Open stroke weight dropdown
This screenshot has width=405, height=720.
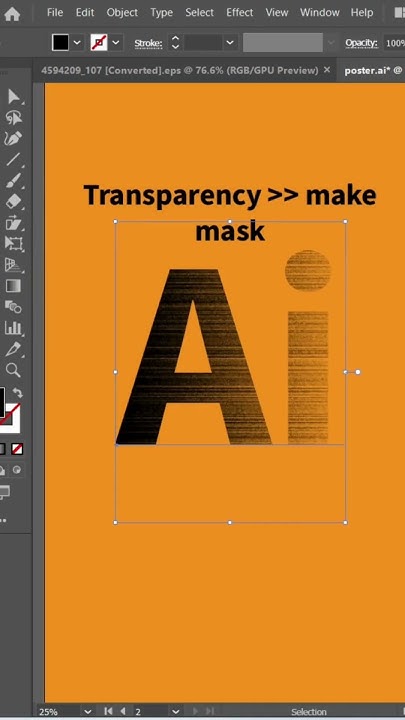[230, 43]
